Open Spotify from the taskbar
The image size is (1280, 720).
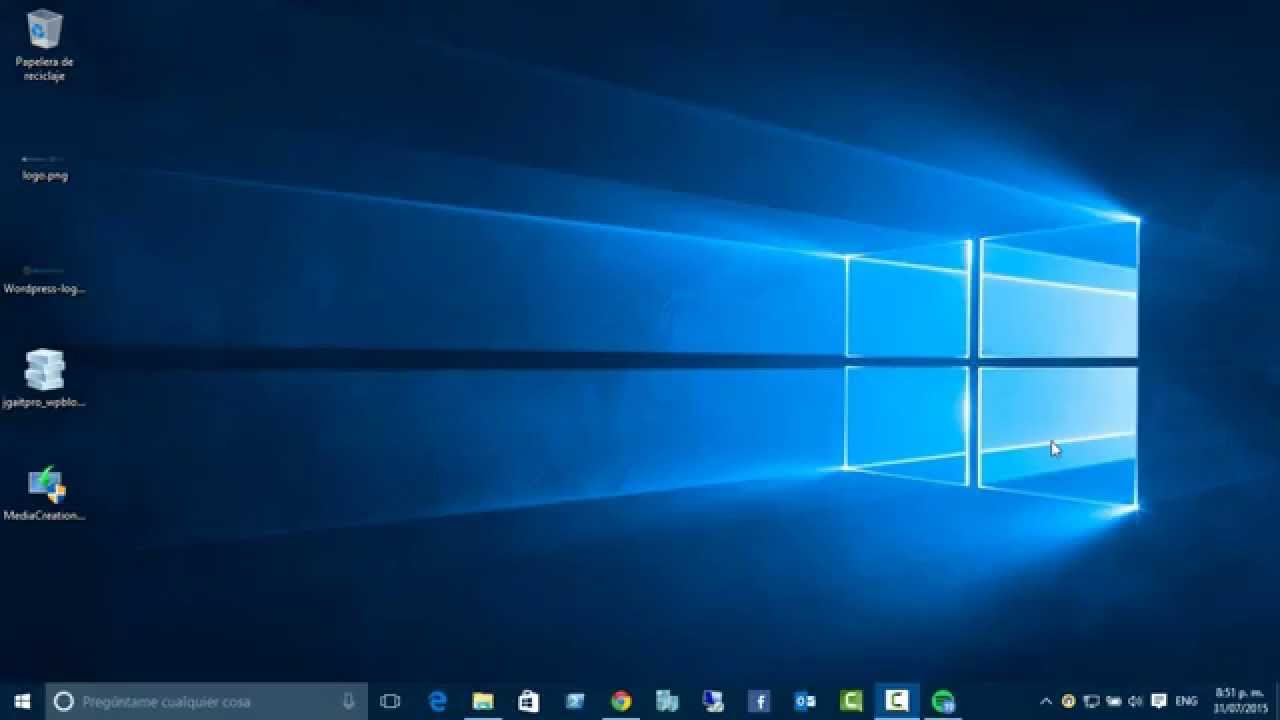(943, 701)
